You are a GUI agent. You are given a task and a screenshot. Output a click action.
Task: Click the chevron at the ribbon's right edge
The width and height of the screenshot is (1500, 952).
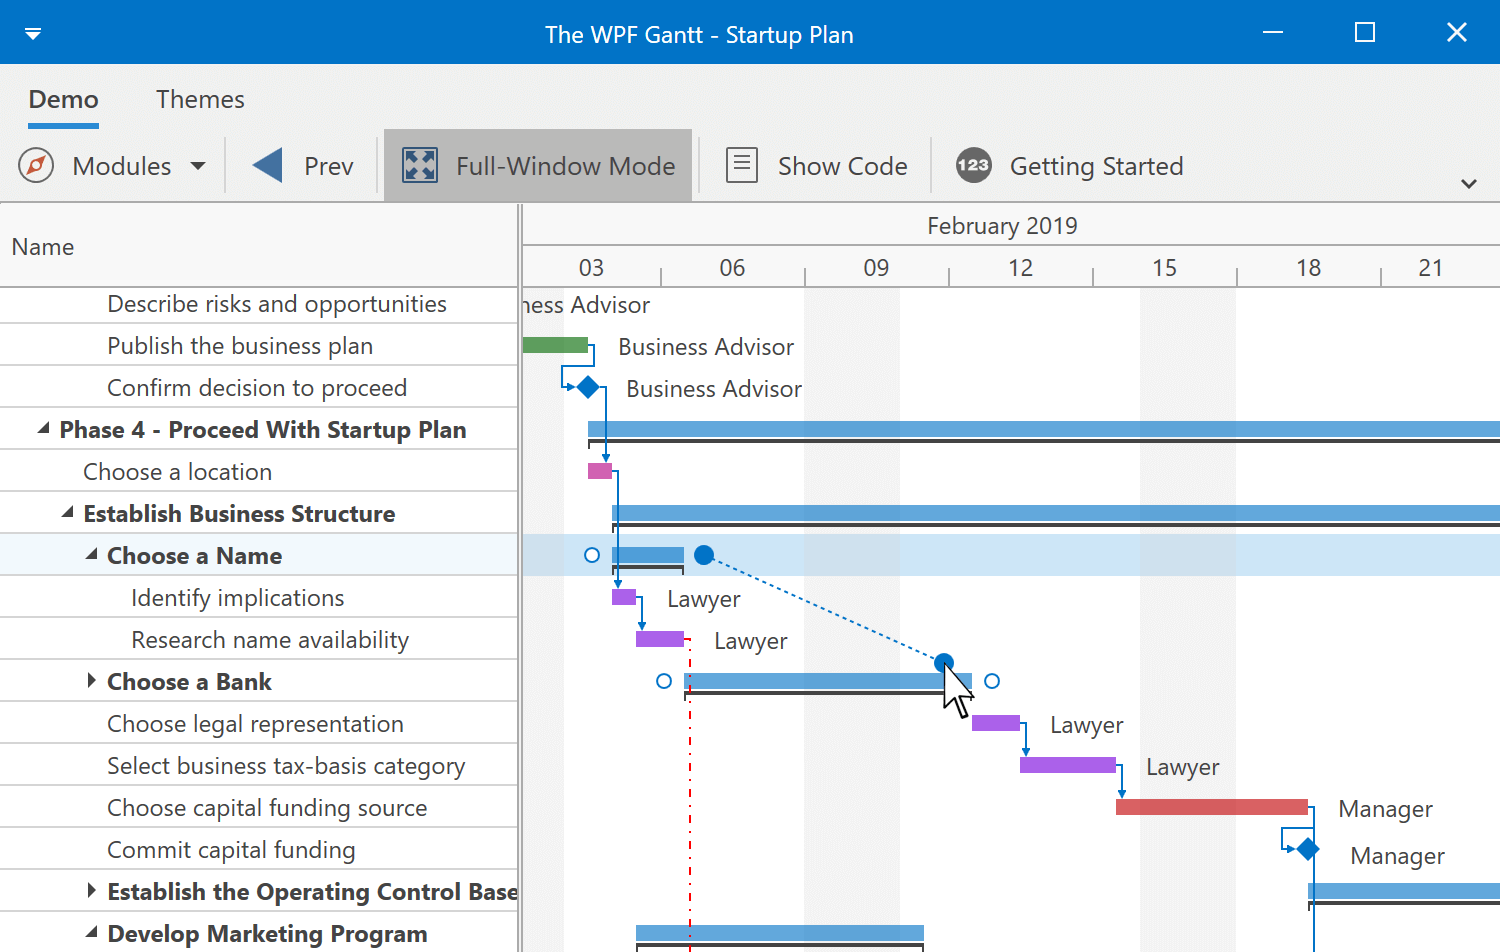(x=1469, y=183)
